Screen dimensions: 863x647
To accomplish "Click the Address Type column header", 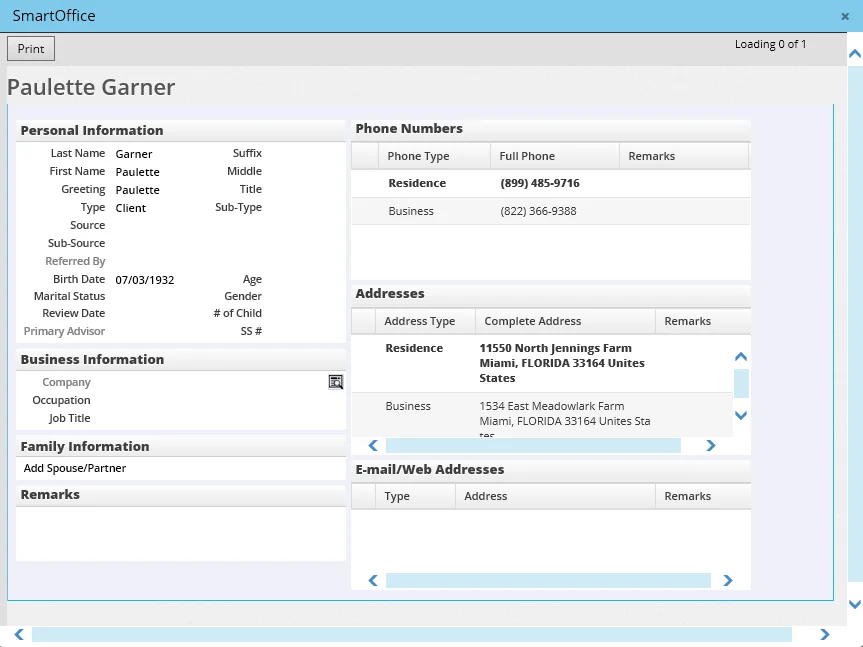I will (419, 321).
